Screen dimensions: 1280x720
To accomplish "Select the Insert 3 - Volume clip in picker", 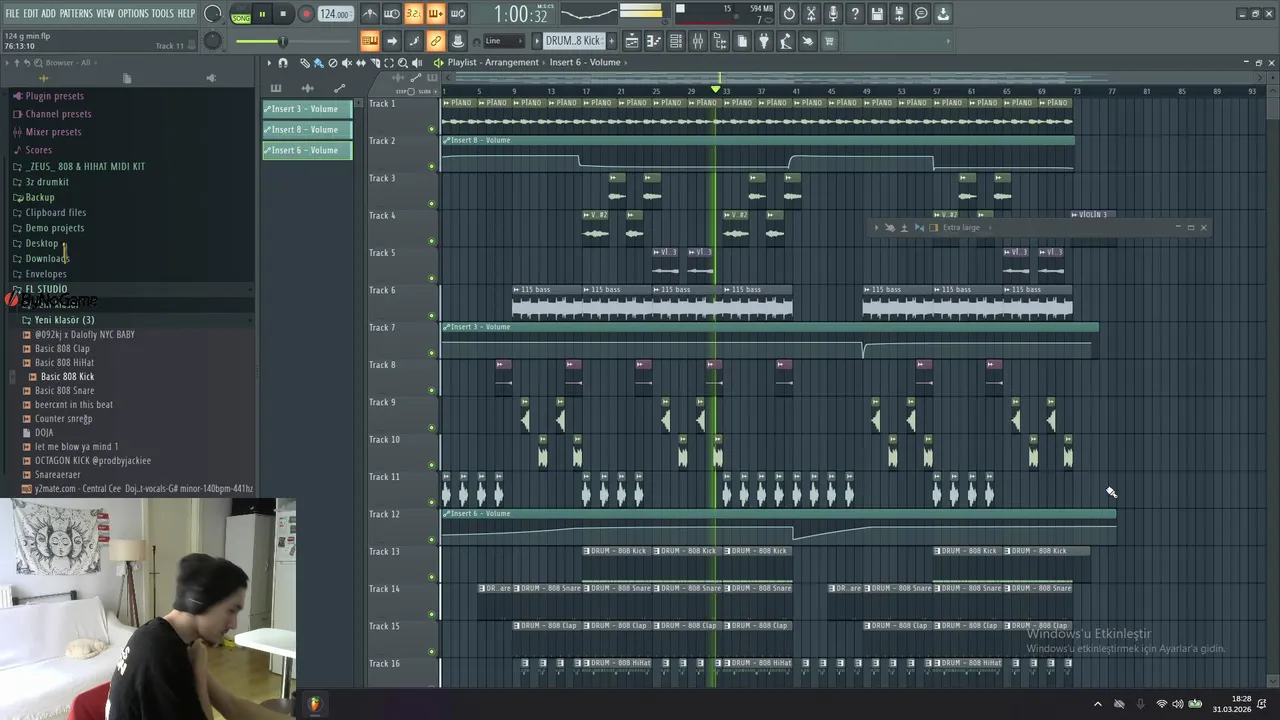I will tap(307, 109).
